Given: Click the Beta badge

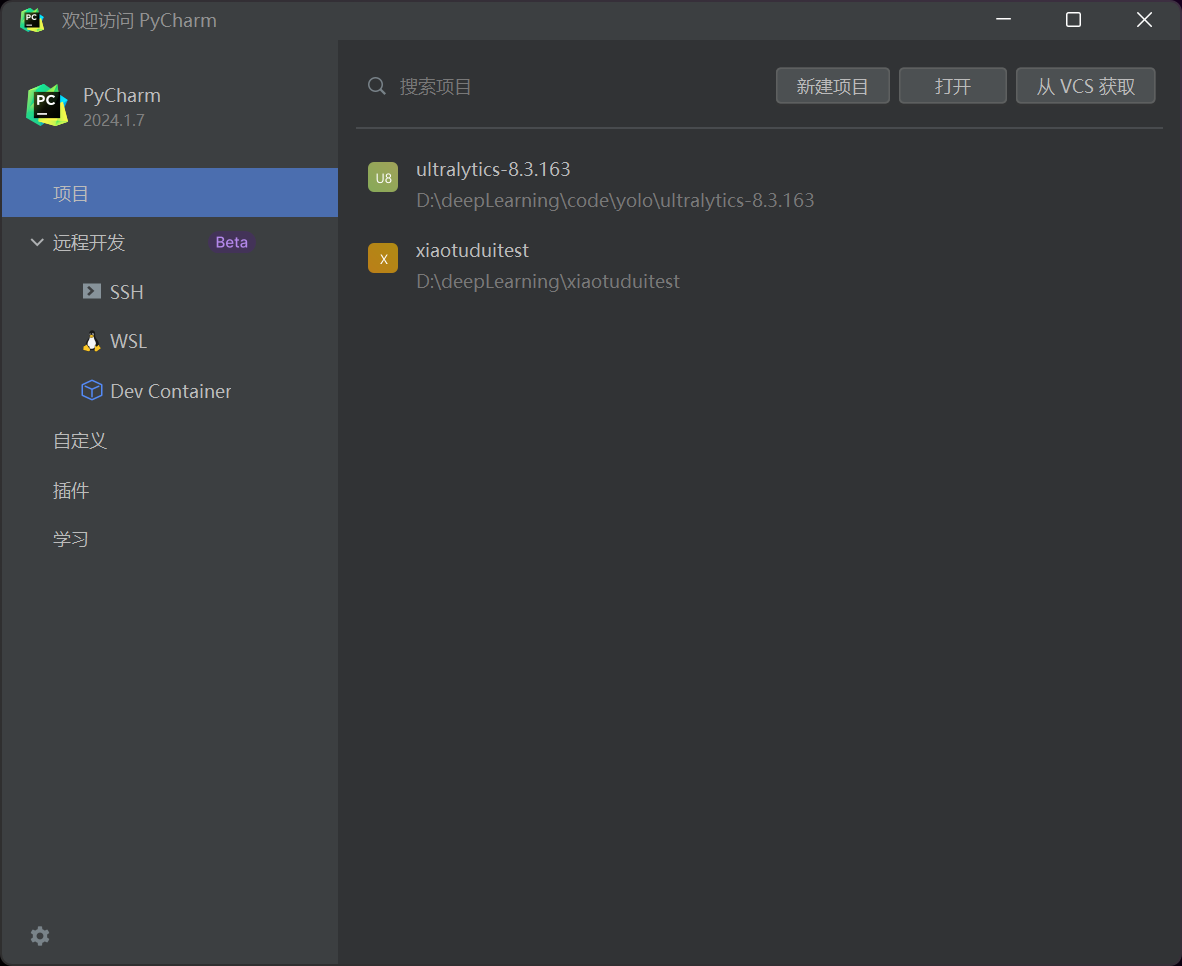Looking at the screenshot, I should click(x=231, y=242).
